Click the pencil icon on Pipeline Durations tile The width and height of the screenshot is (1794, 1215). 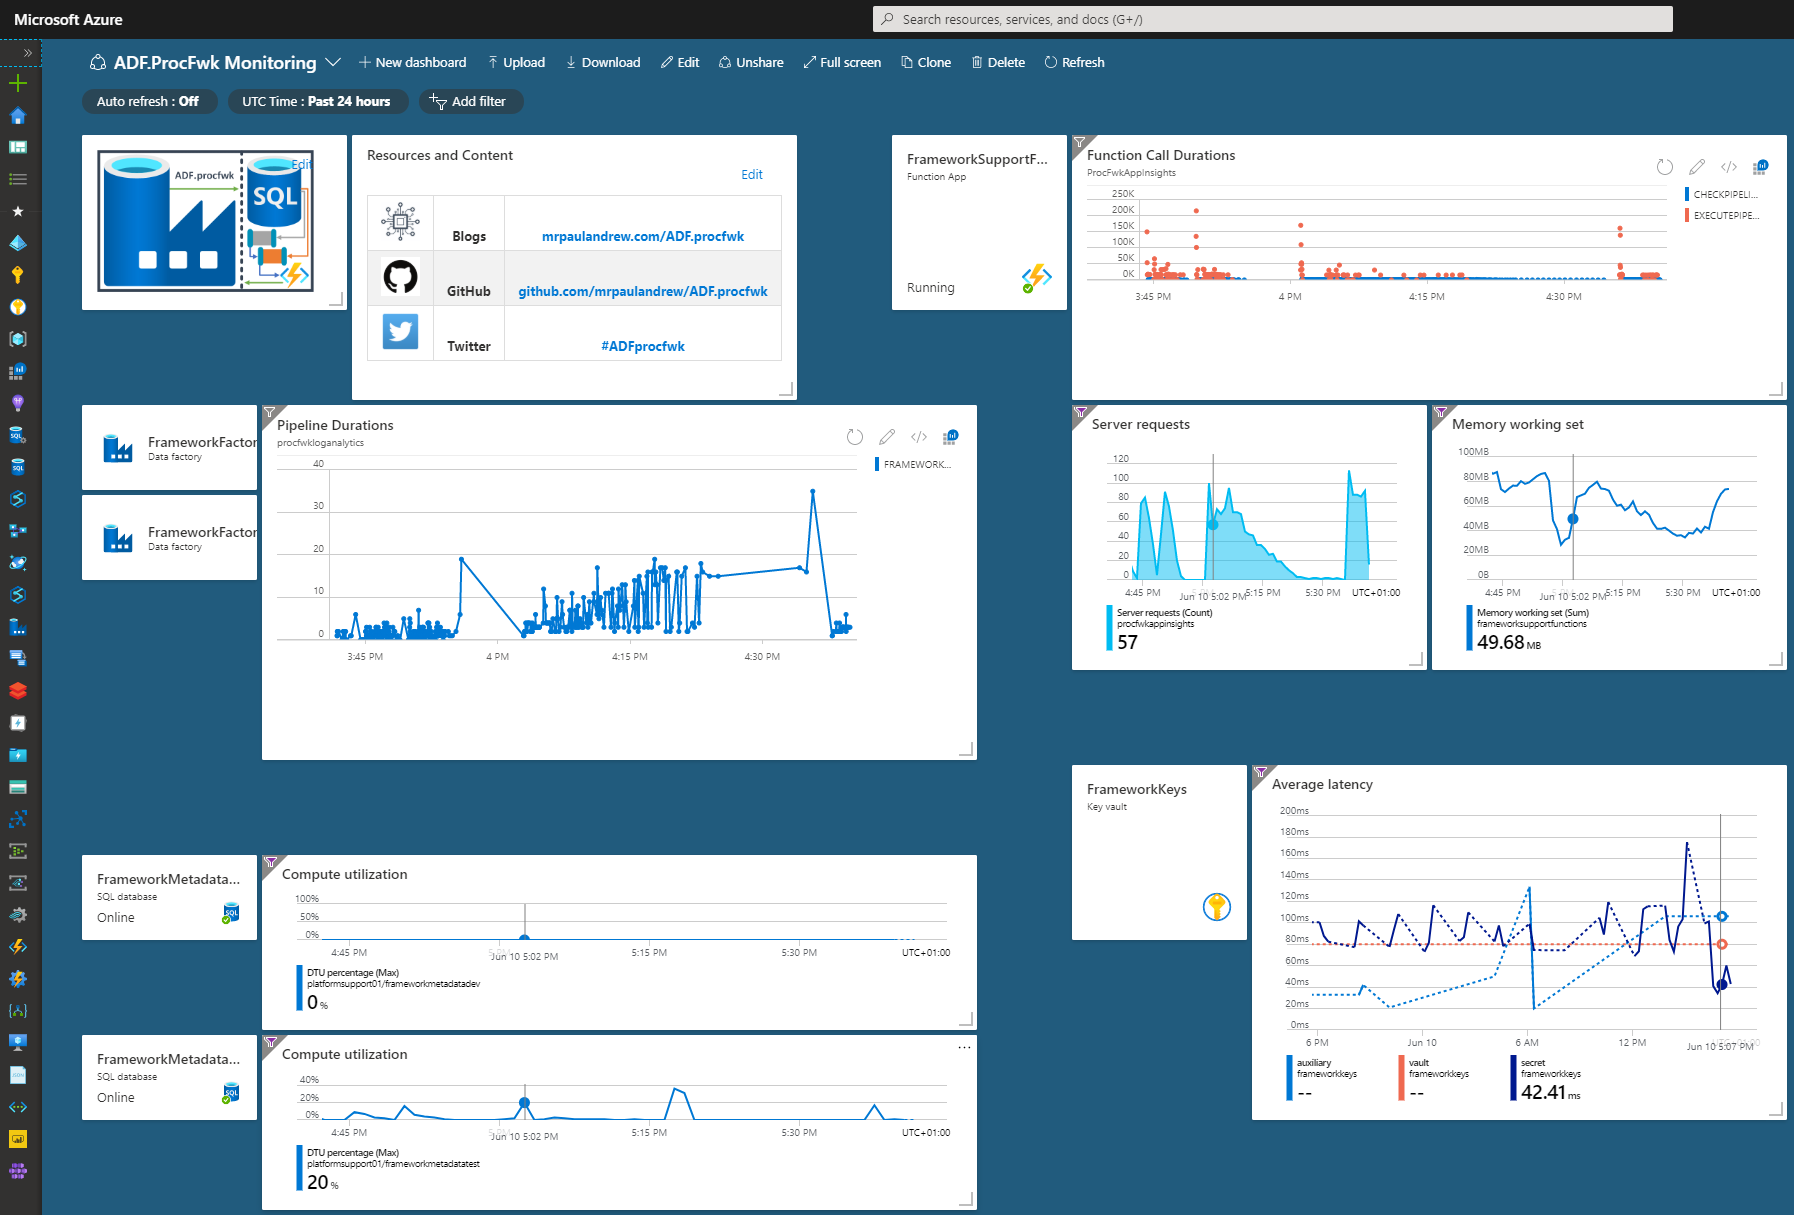[x=886, y=437]
